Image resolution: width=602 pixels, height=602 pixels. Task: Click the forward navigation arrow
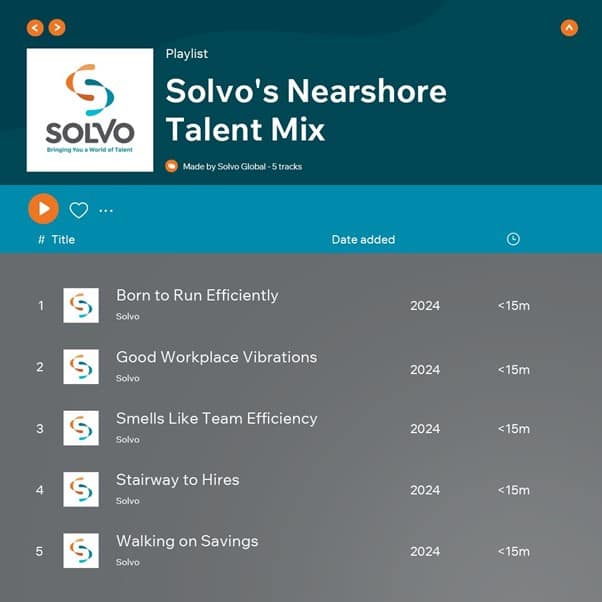[x=57, y=27]
